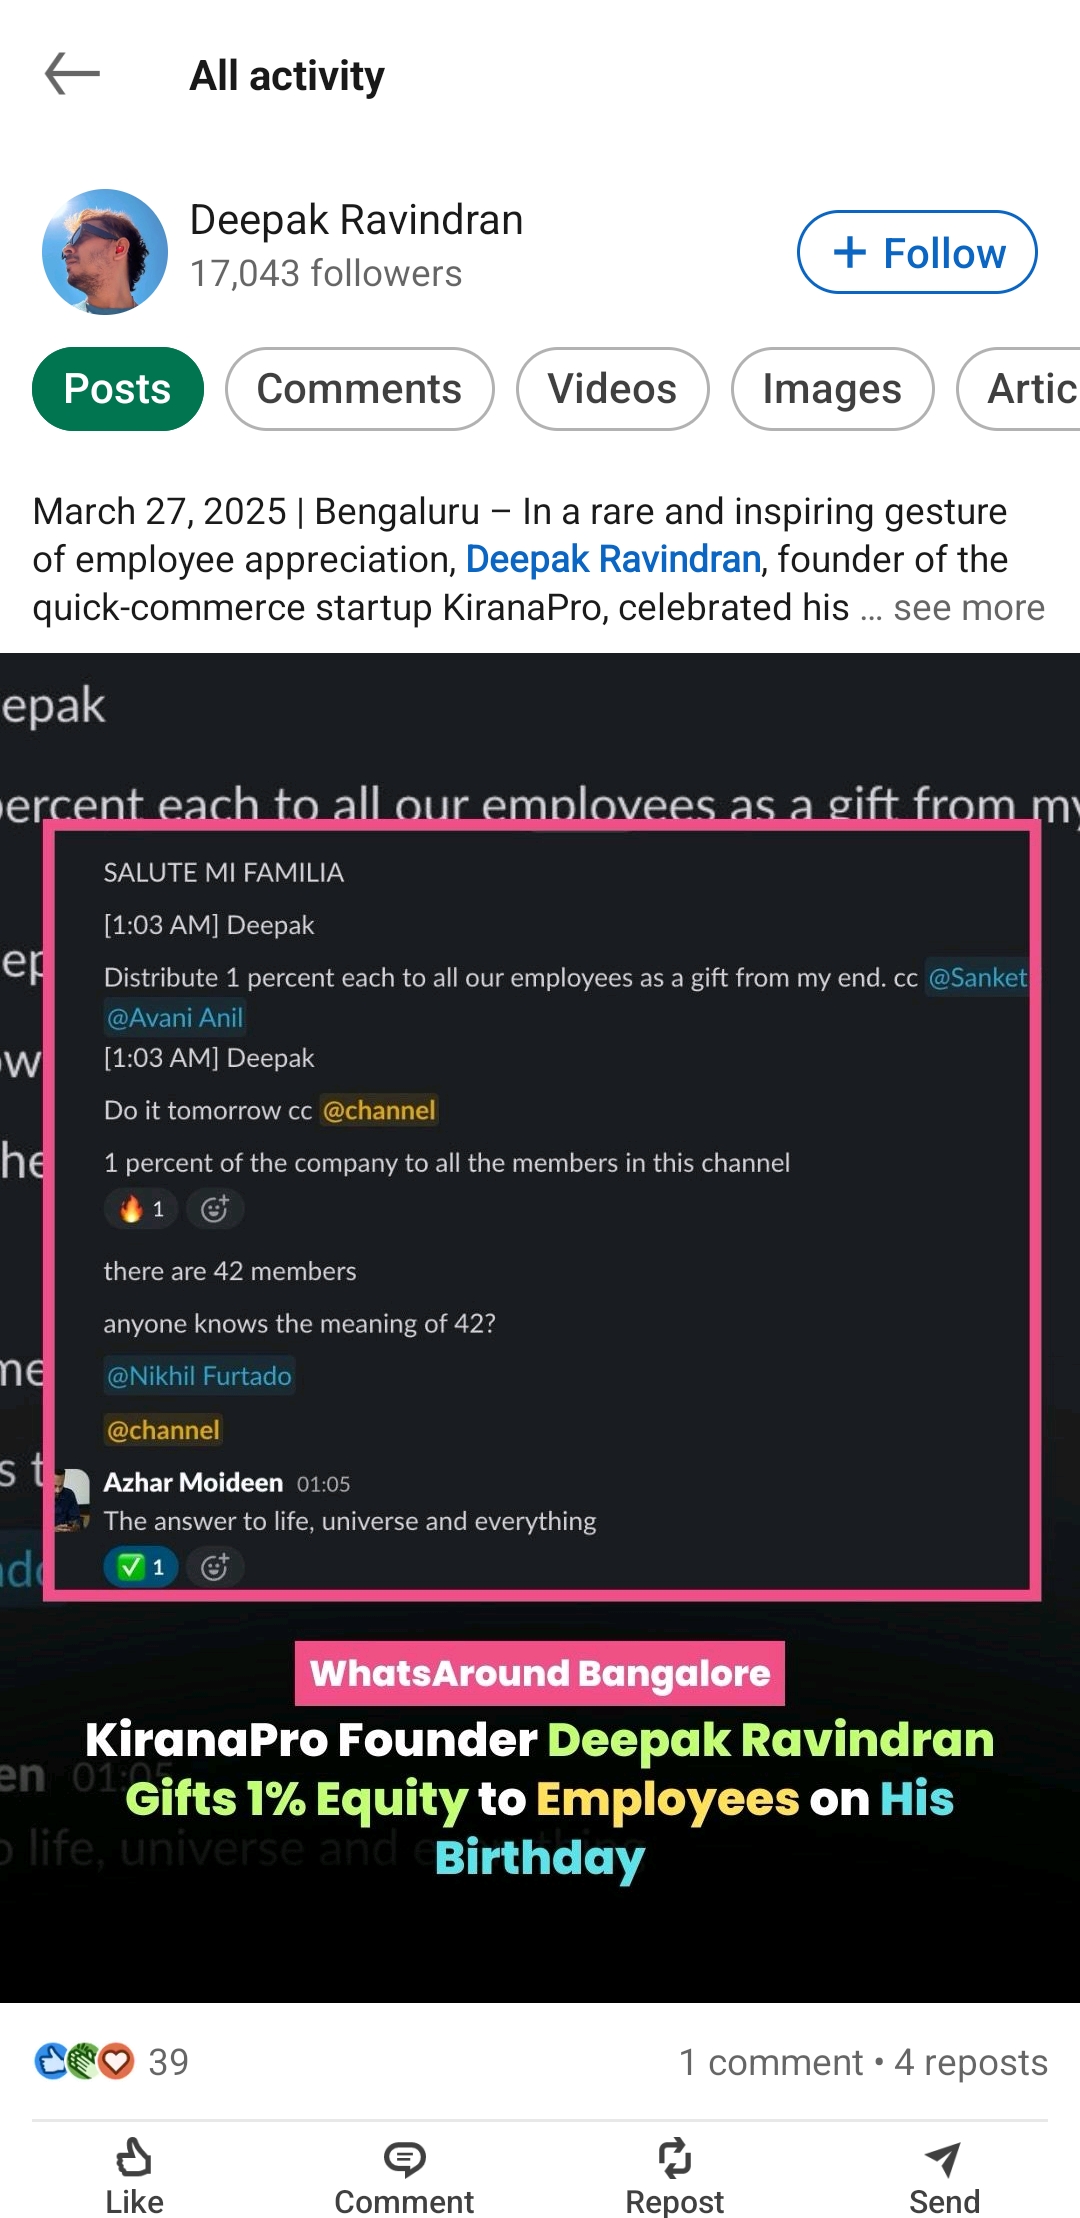
Task: Open Deepak Ravindran's profile picture
Action: [105, 252]
